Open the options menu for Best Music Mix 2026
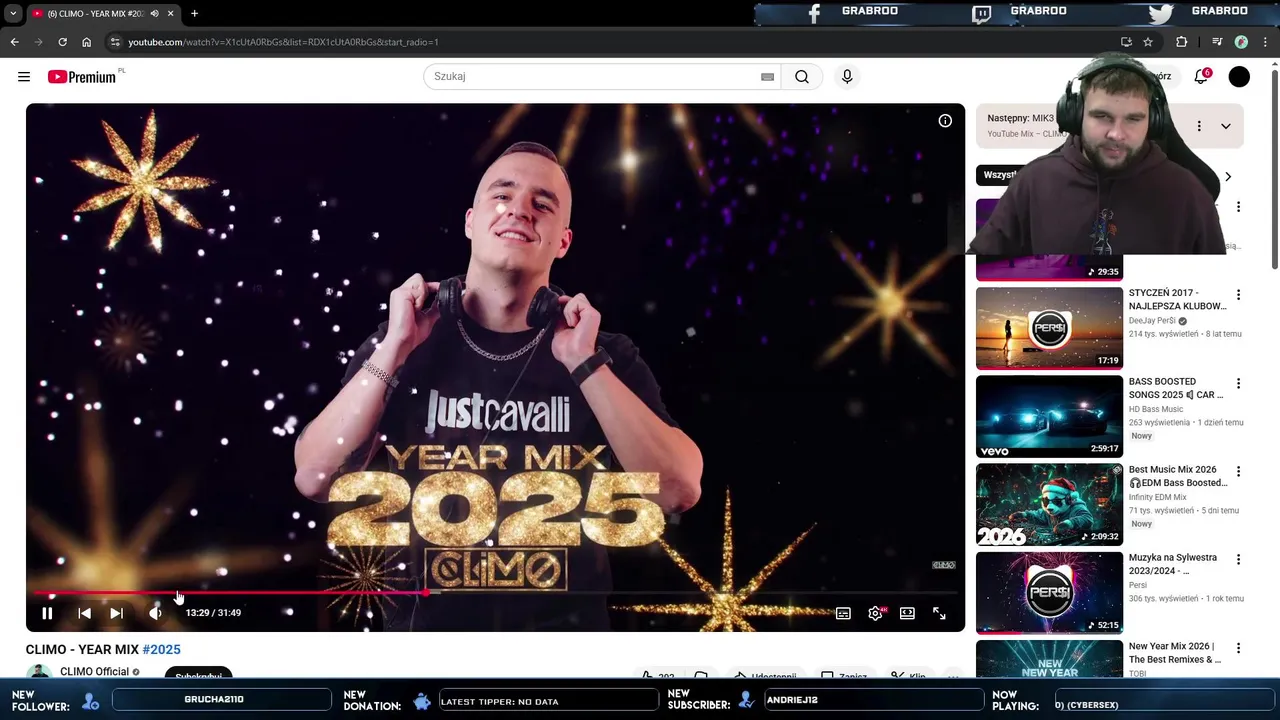Image resolution: width=1280 pixels, height=720 pixels. [x=1238, y=471]
